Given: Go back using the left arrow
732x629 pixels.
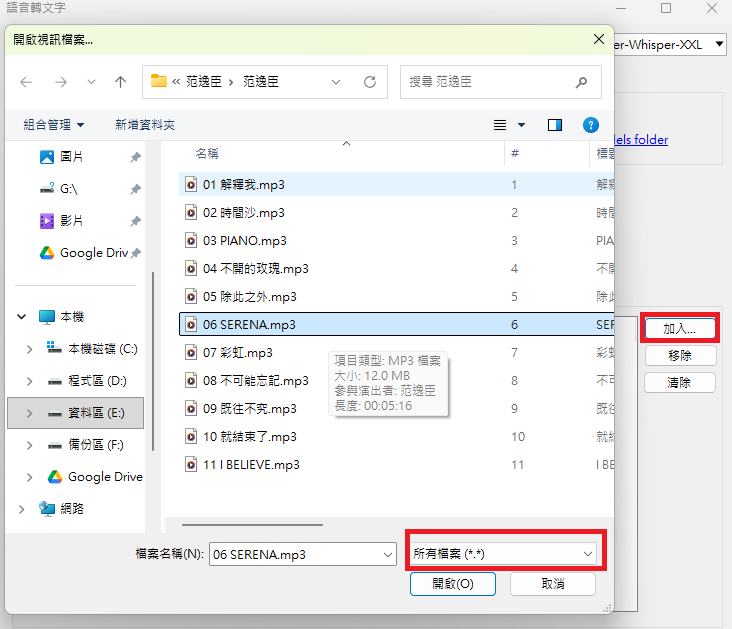Looking at the screenshot, I should (26, 83).
